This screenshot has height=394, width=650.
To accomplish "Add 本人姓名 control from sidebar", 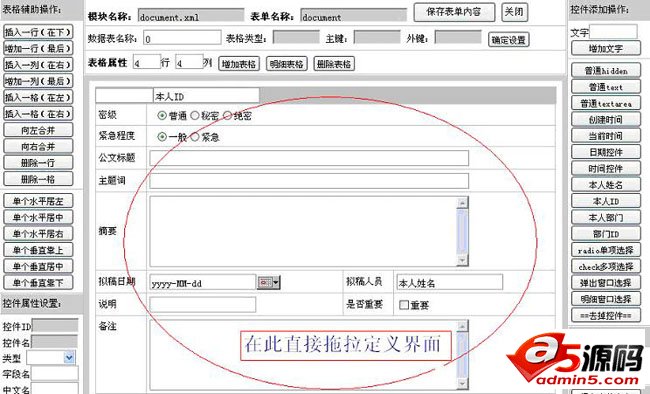I will click(606, 185).
